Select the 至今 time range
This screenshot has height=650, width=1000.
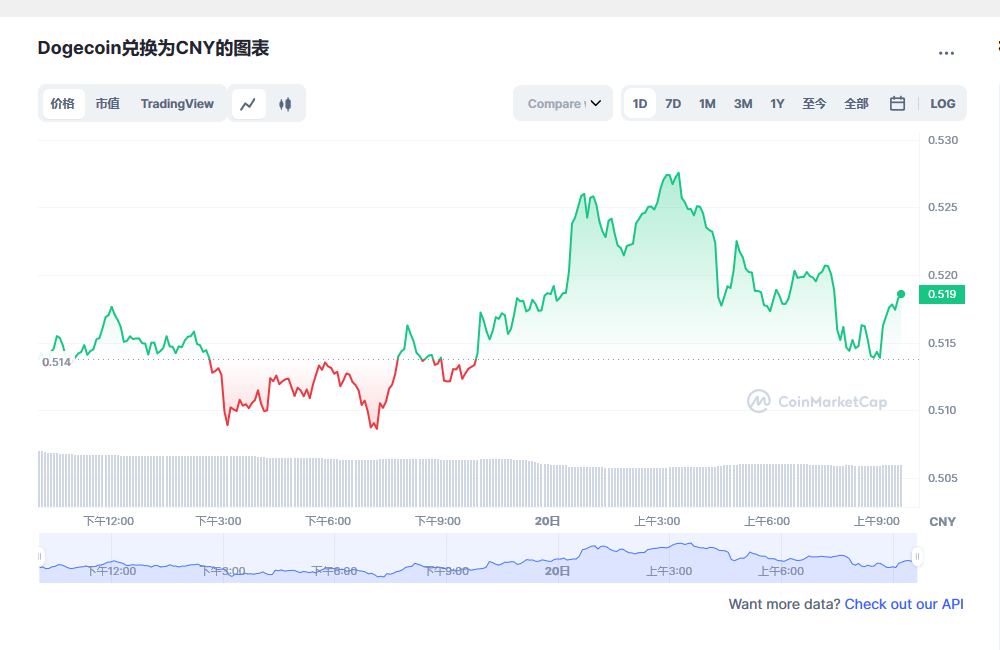[814, 104]
